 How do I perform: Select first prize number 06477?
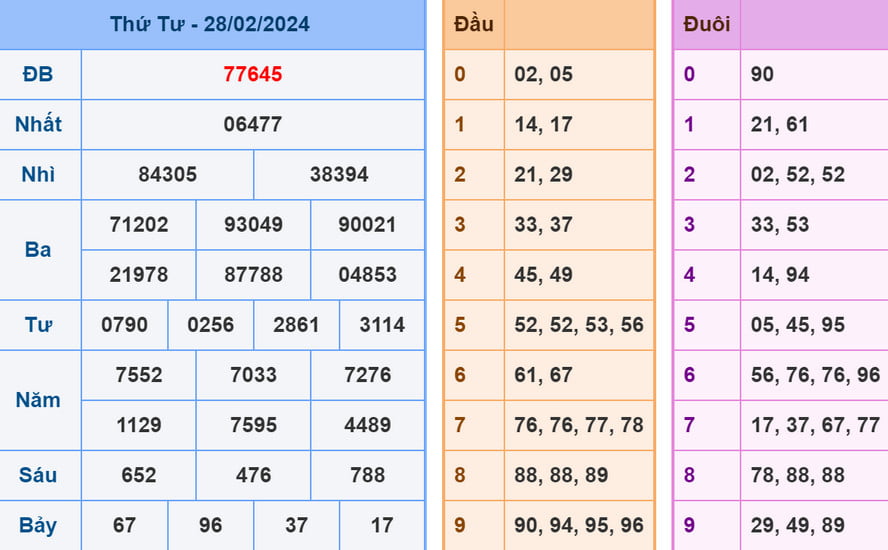point(252,124)
